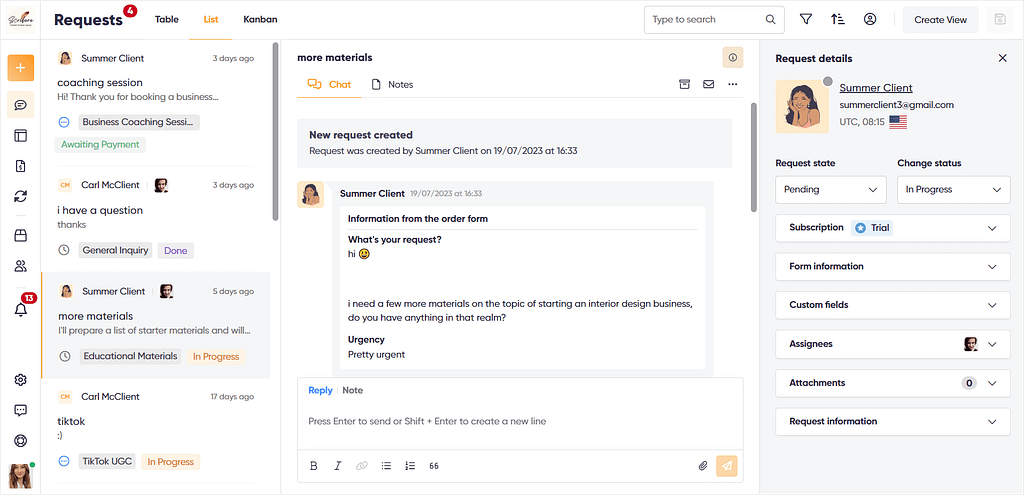Viewport: 1024px width, 495px height.
Task: Send the reply with paper plane button
Action: [x=727, y=466]
